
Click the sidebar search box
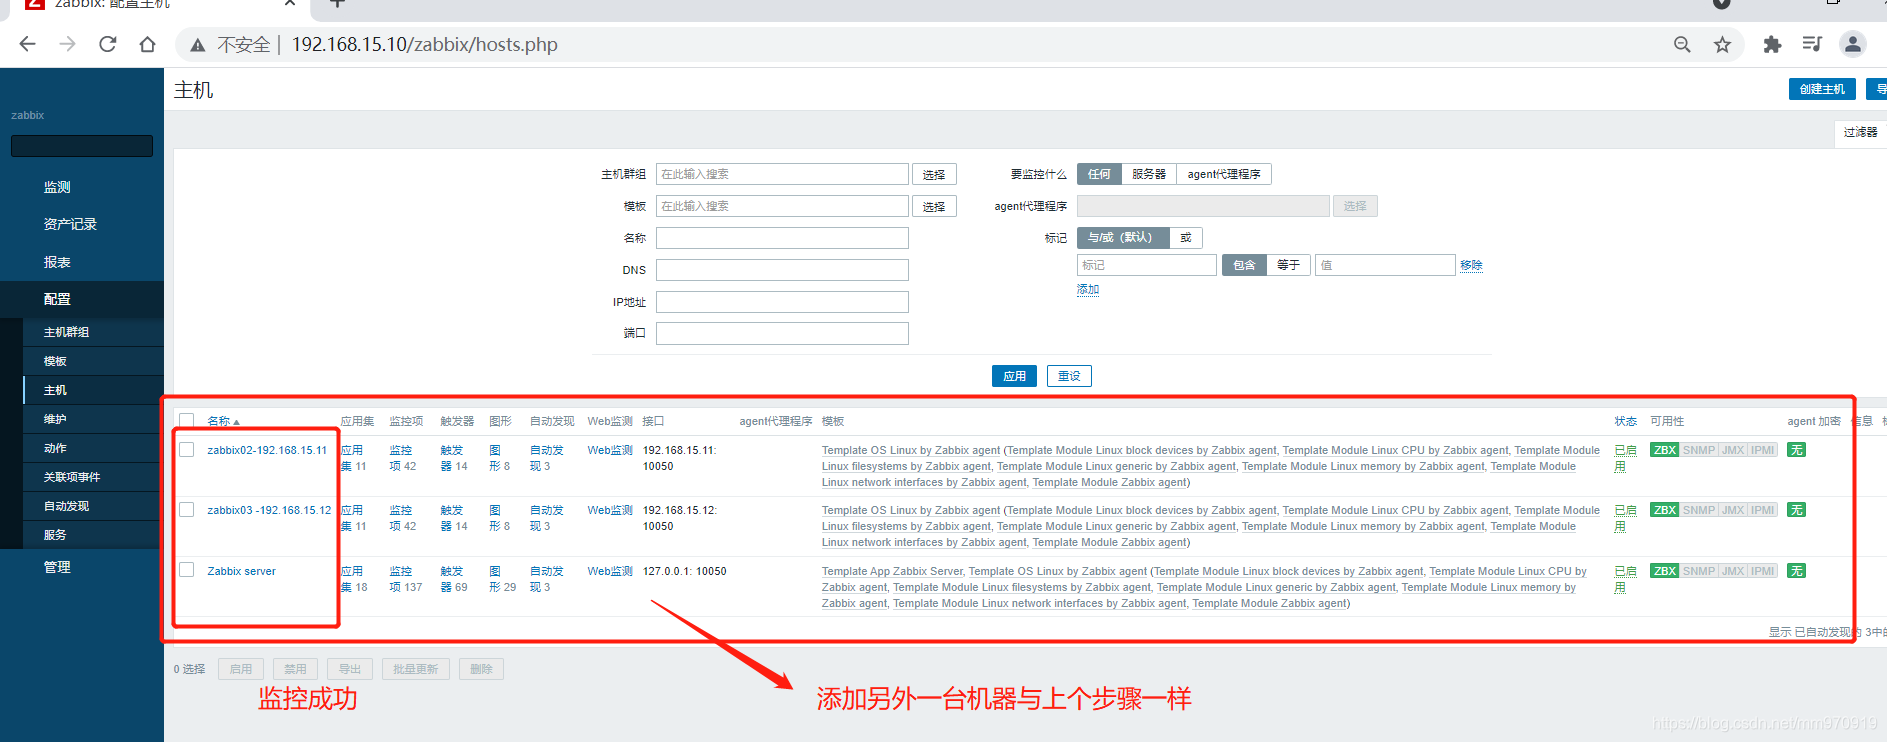(82, 146)
